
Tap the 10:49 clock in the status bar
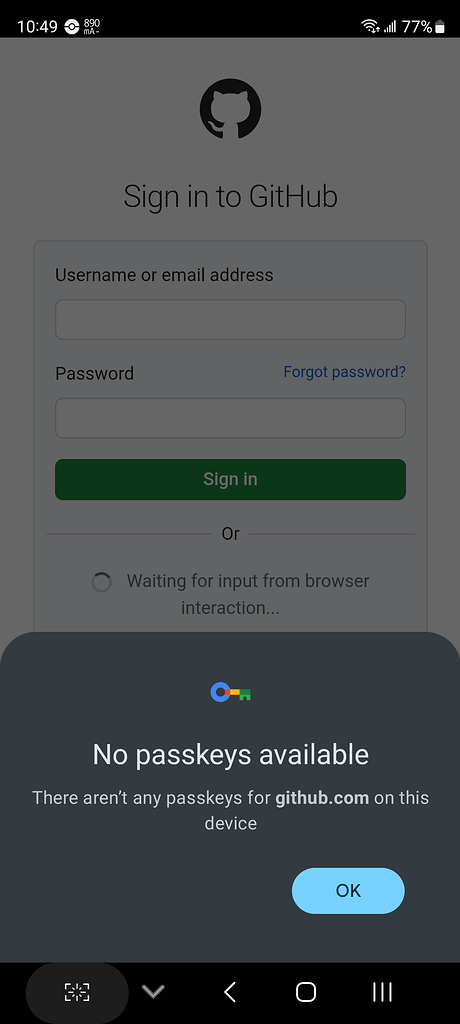(x=37, y=27)
